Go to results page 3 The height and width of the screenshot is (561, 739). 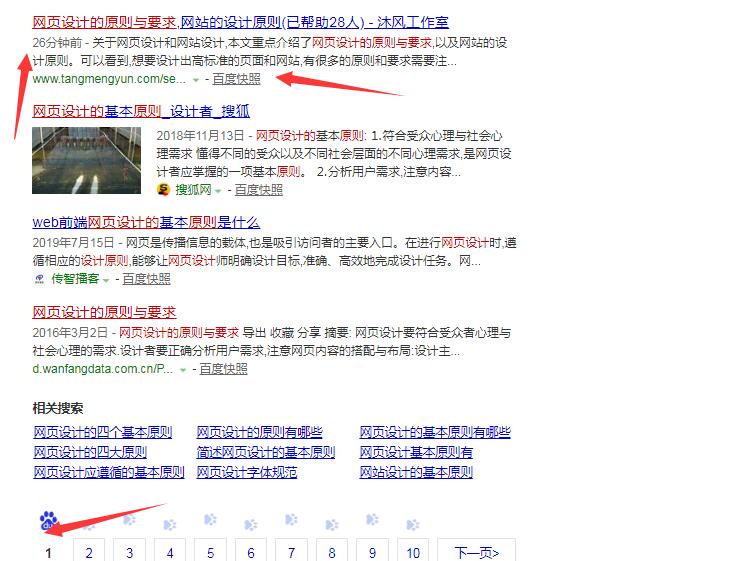coord(130,552)
